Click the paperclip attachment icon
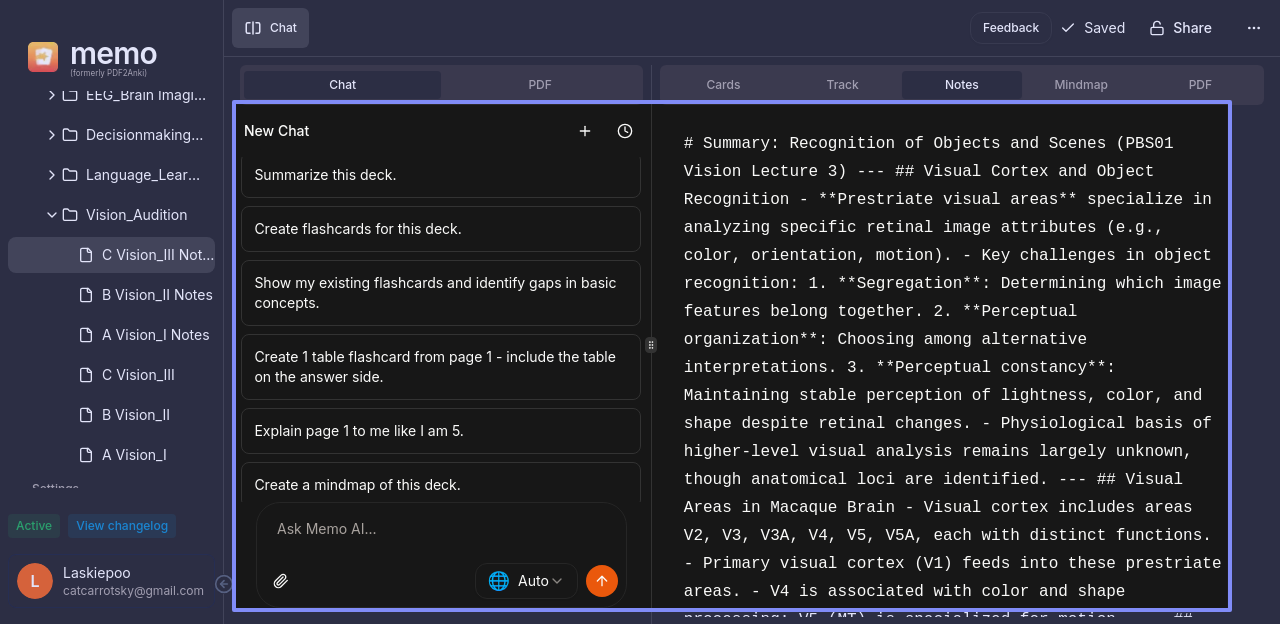Viewport: 1280px width, 624px height. 281,581
